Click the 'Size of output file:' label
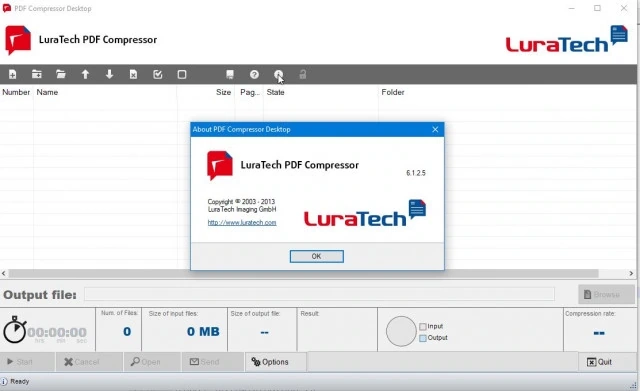Viewport: 640px width, 391px height. click(256, 313)
